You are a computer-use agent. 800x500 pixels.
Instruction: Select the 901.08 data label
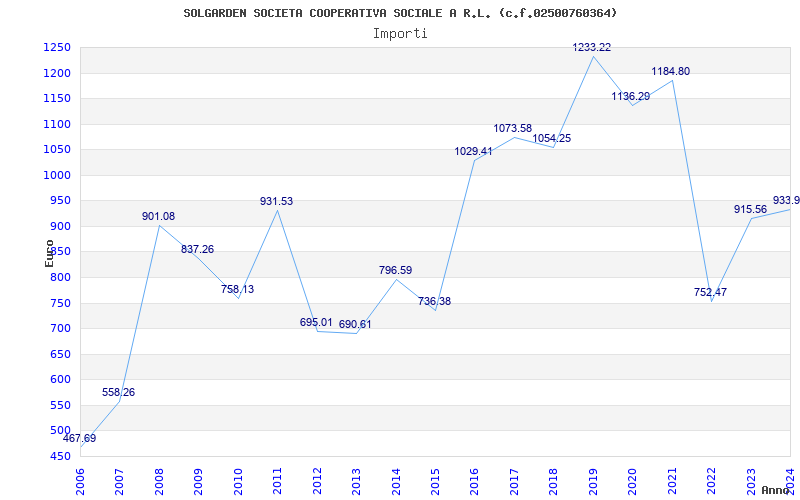tap(158, 216)
